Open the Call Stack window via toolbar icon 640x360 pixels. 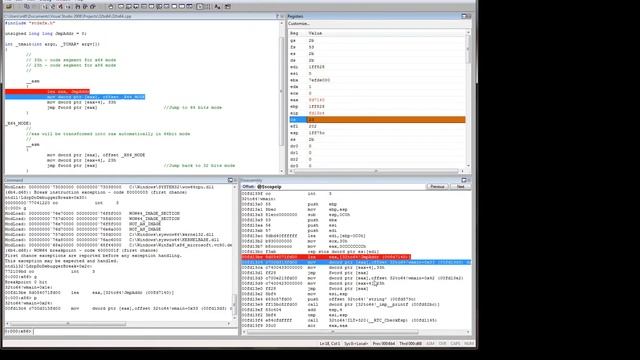pos(159,7)
